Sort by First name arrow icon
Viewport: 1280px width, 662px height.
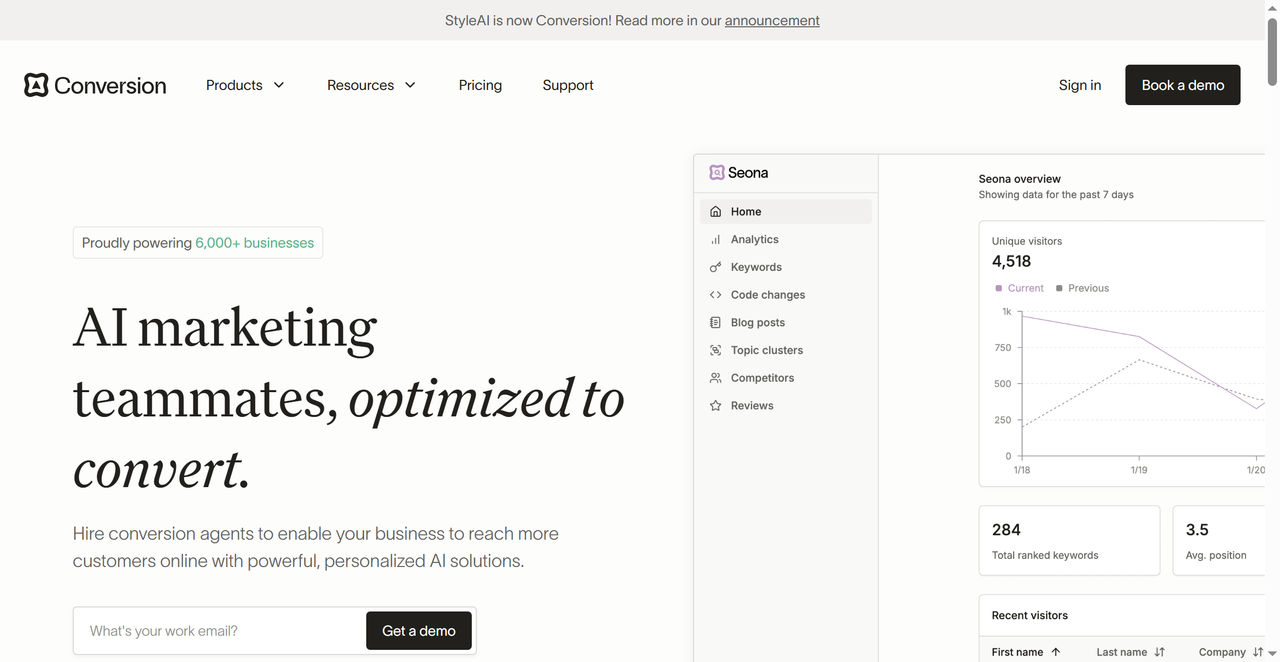(x=1056, y=652)
